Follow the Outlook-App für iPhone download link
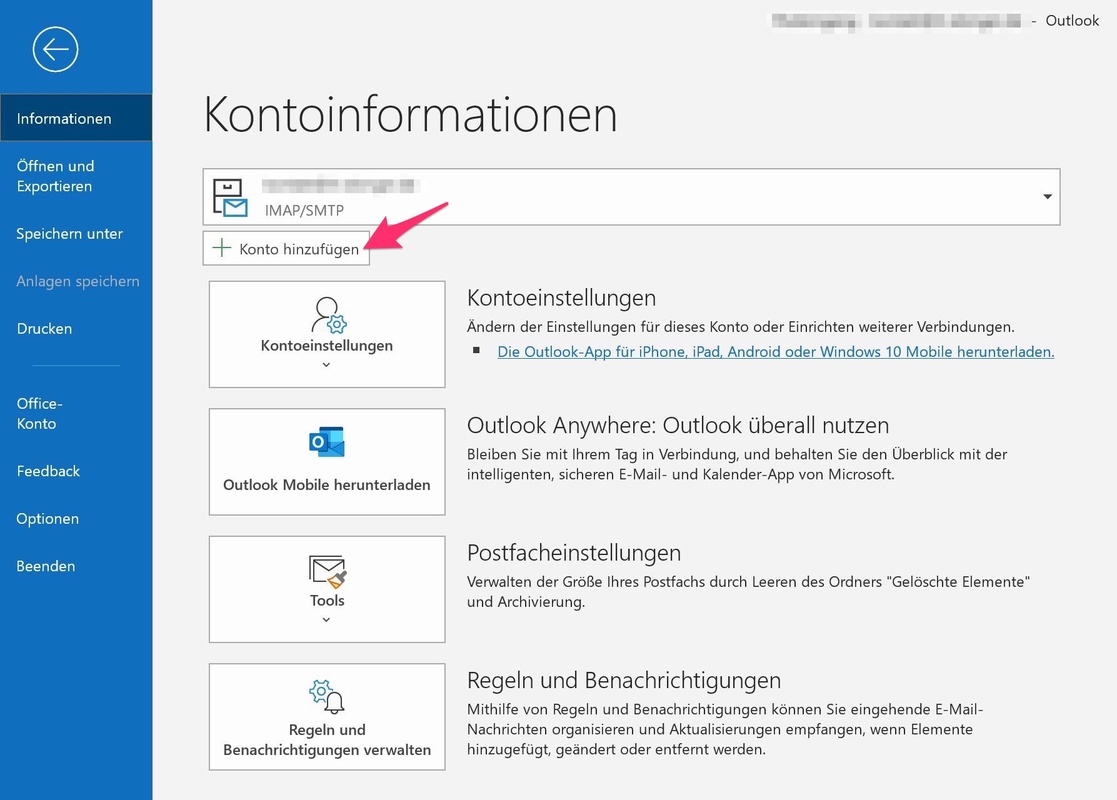 (x=776, y=351)
